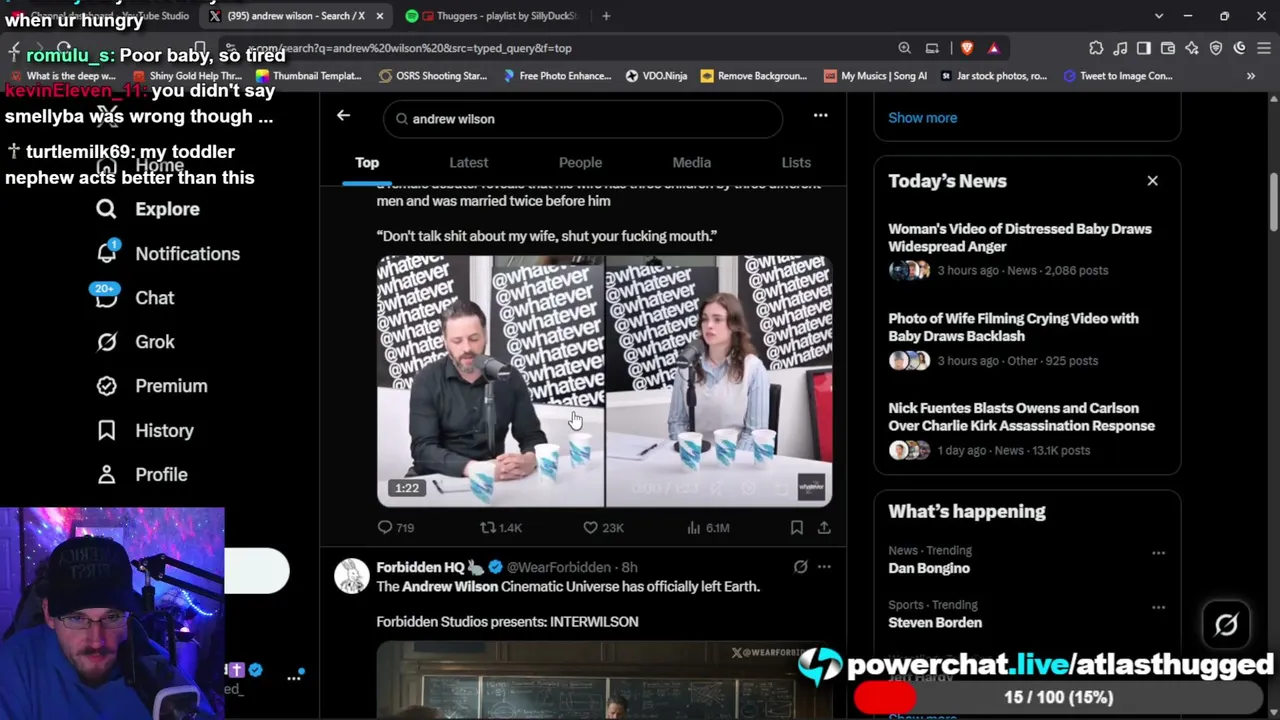Switch to the Latest search tab
1280x720 pixels.
(x=469, y=162)
